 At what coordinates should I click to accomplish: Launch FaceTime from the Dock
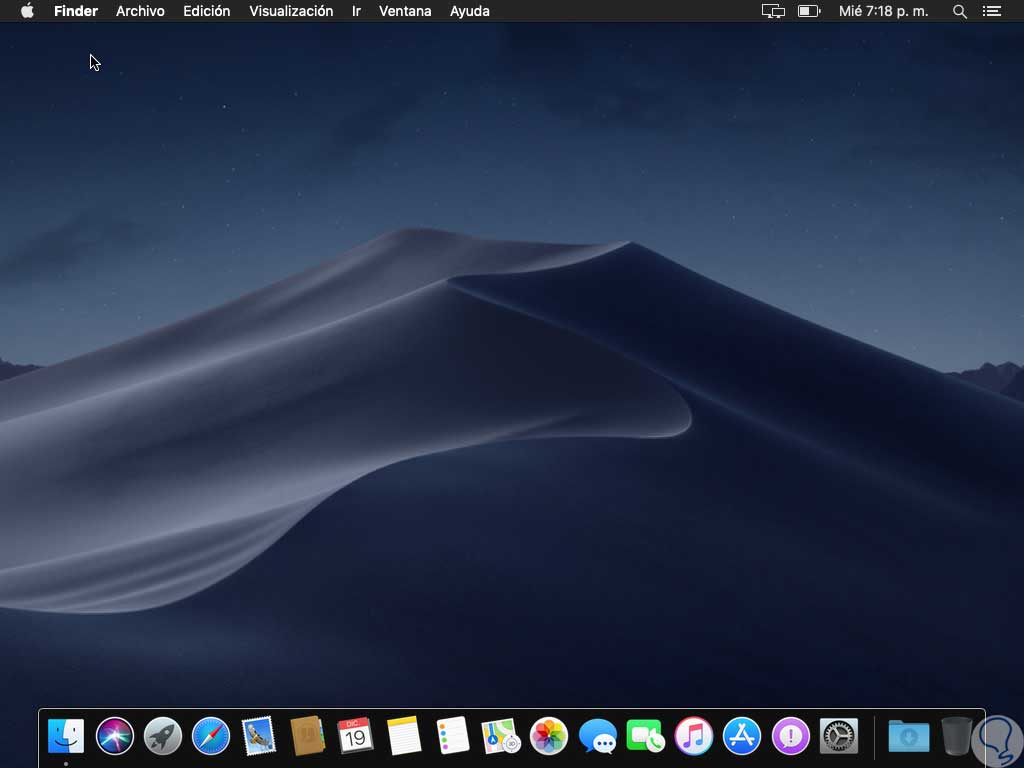646,737
